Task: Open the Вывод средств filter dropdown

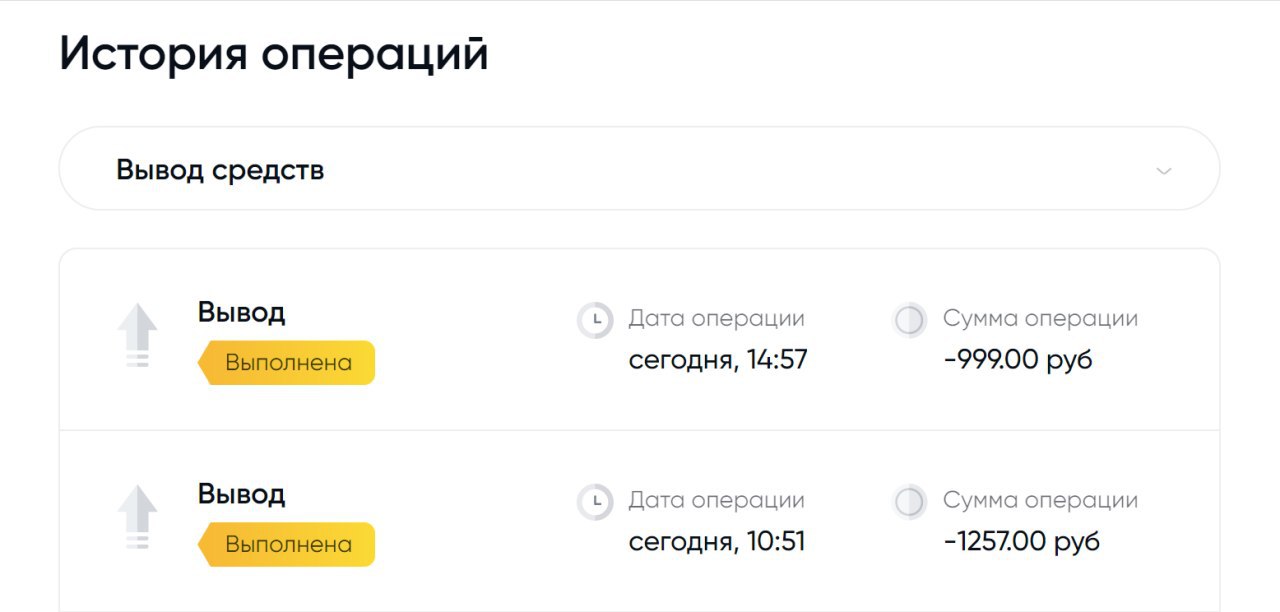Action: click(x=639, y=169)
